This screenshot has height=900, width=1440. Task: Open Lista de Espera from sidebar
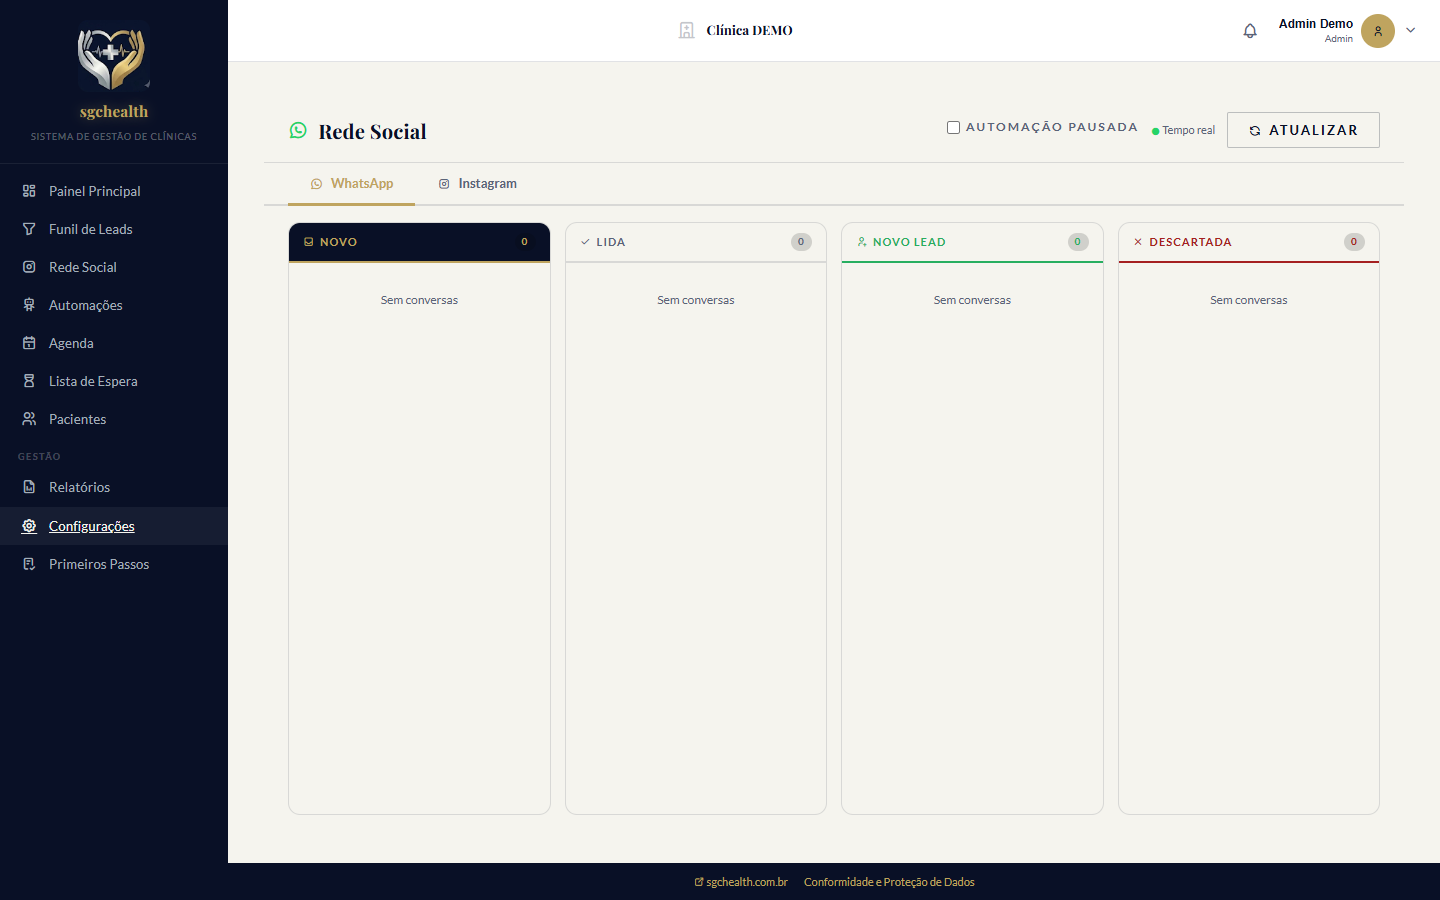[x=114, y=381]
